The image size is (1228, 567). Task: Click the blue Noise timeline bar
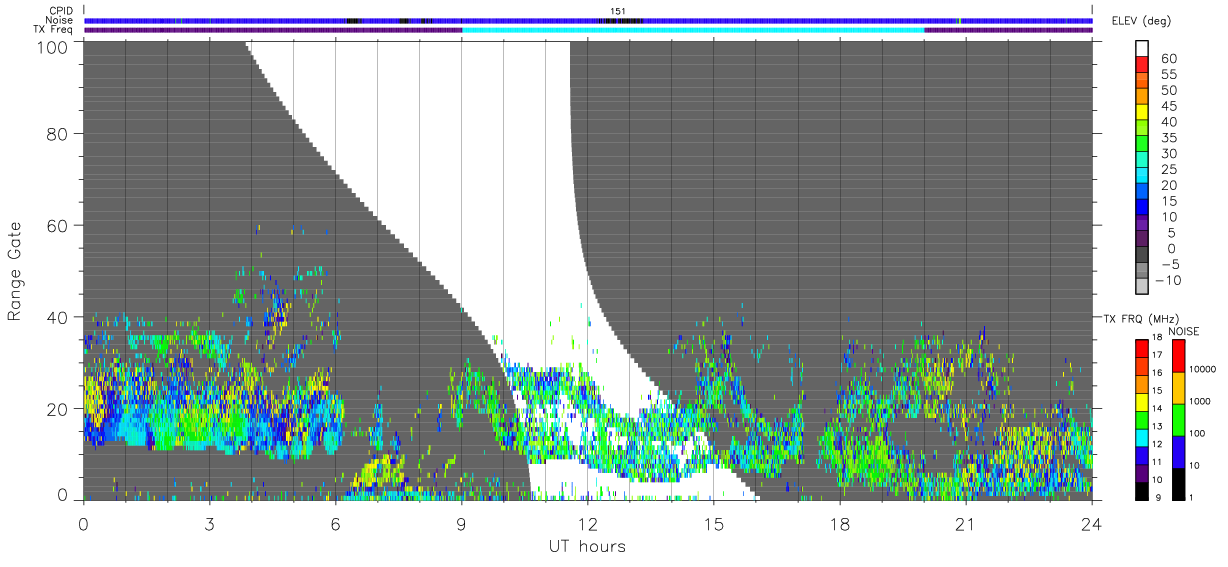coord(588,20)
